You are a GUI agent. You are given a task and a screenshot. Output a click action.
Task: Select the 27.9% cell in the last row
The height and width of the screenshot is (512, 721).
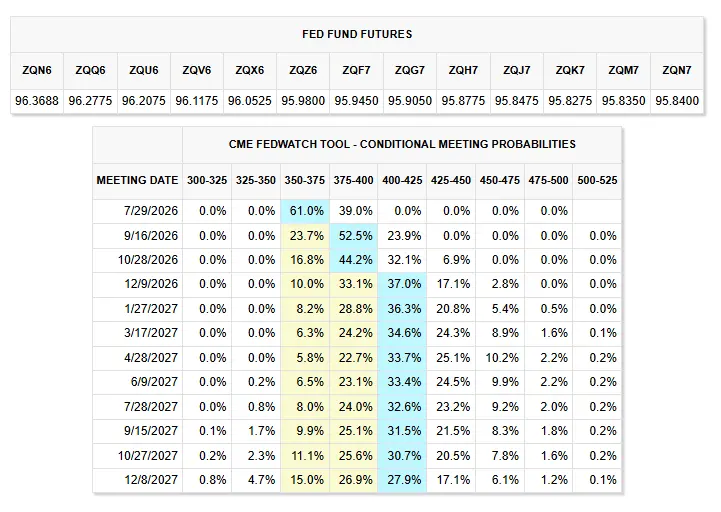click(x=404, y=480)
